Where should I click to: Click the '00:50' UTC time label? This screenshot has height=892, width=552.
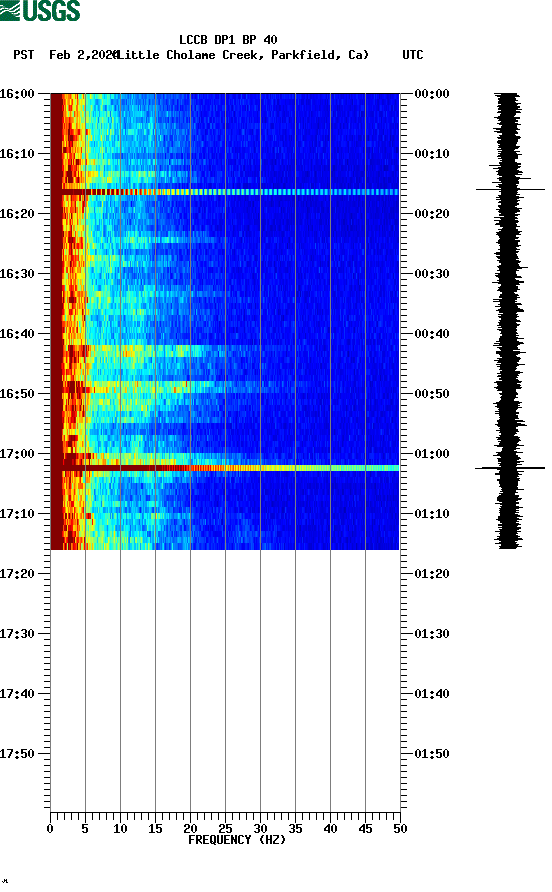(x=432, y=394)
